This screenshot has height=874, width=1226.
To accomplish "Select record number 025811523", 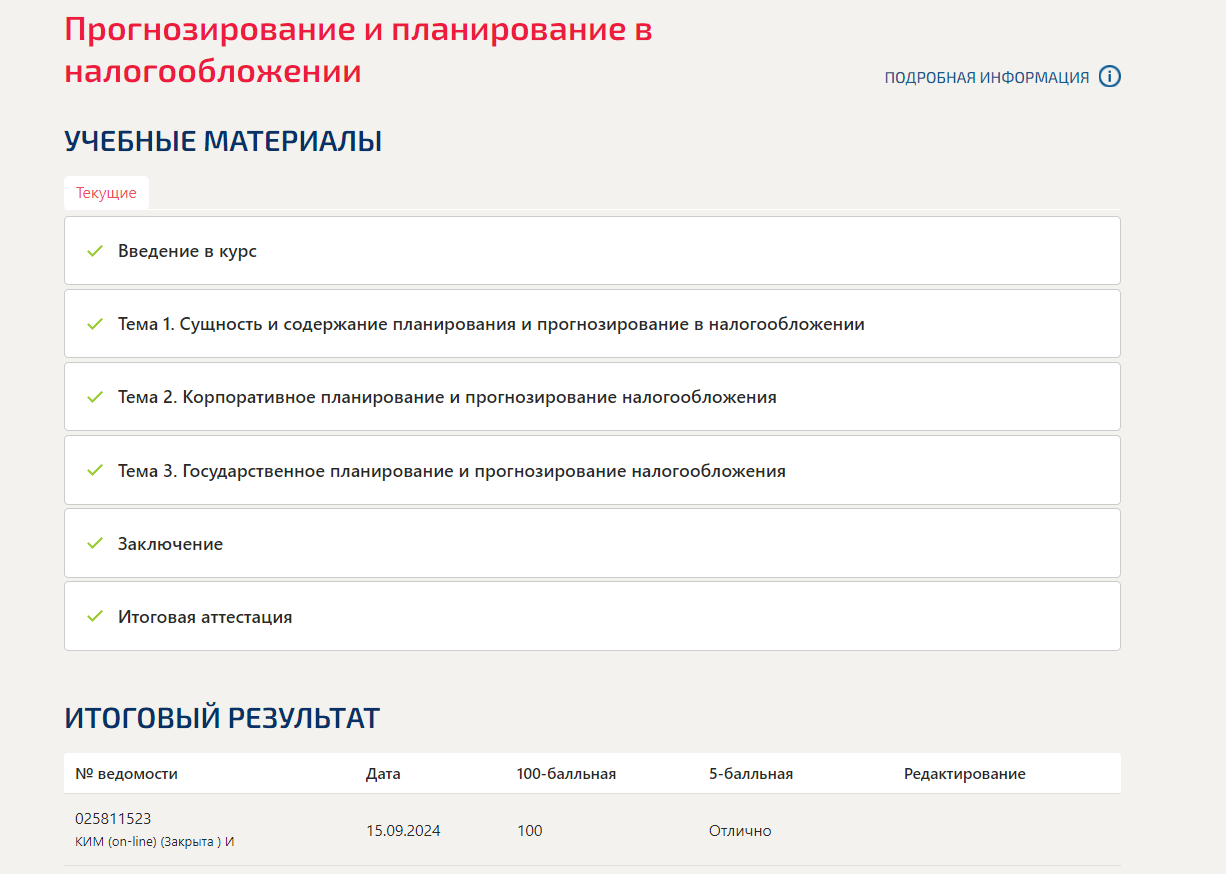I will [x=113, y=818].
